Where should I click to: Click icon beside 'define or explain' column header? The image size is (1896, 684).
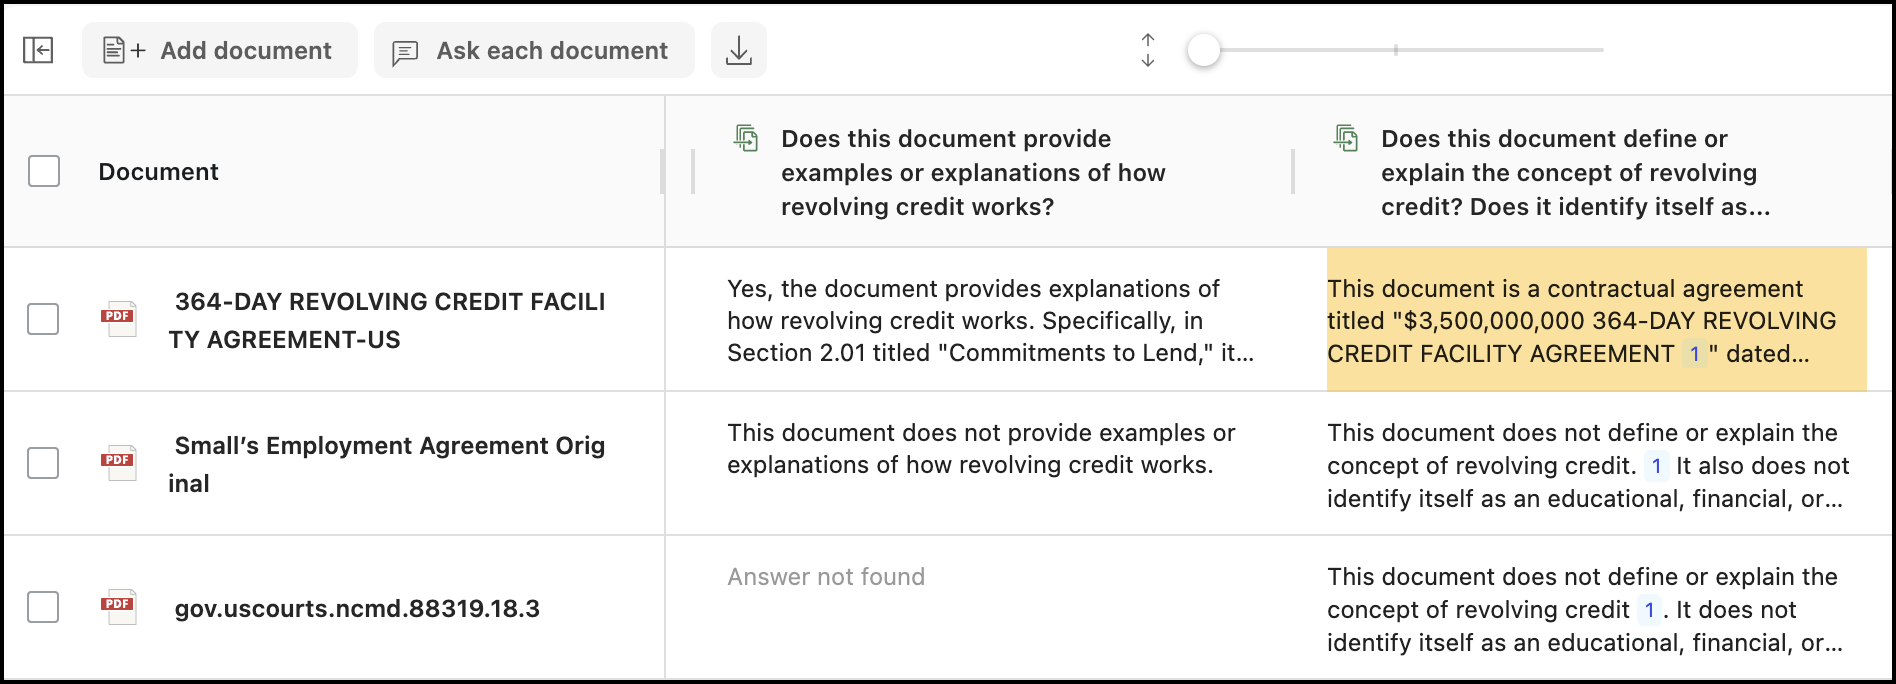pos(1346,138)
